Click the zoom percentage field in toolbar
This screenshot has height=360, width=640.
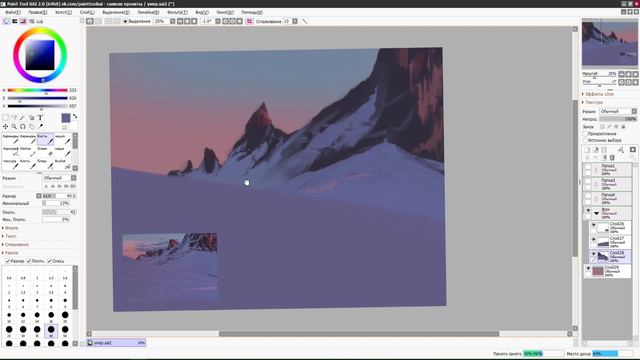coord(160,21)
